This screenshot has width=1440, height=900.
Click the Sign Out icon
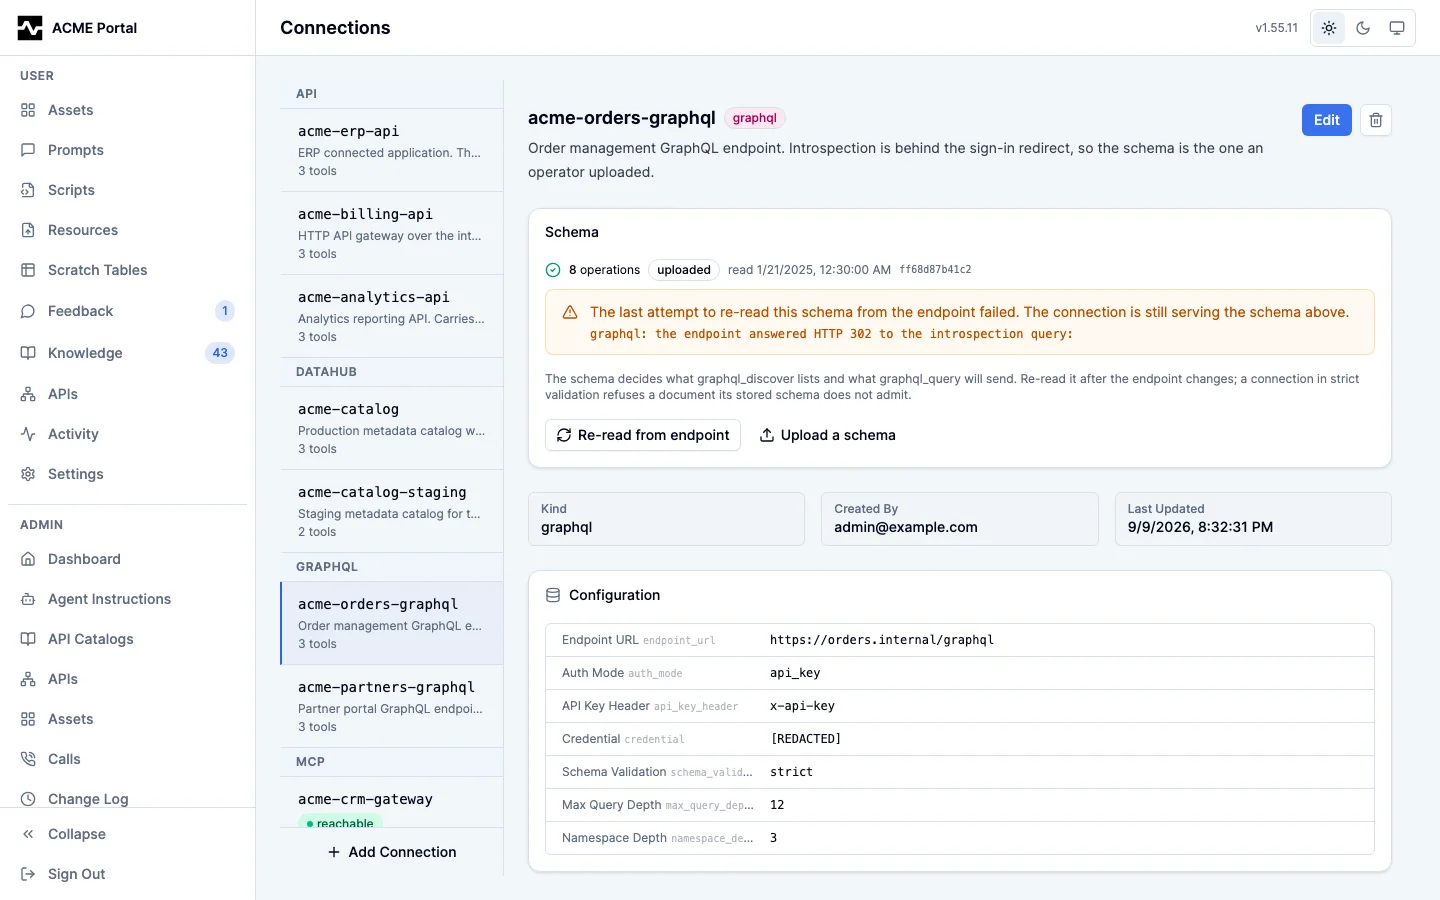click(28, 874)
